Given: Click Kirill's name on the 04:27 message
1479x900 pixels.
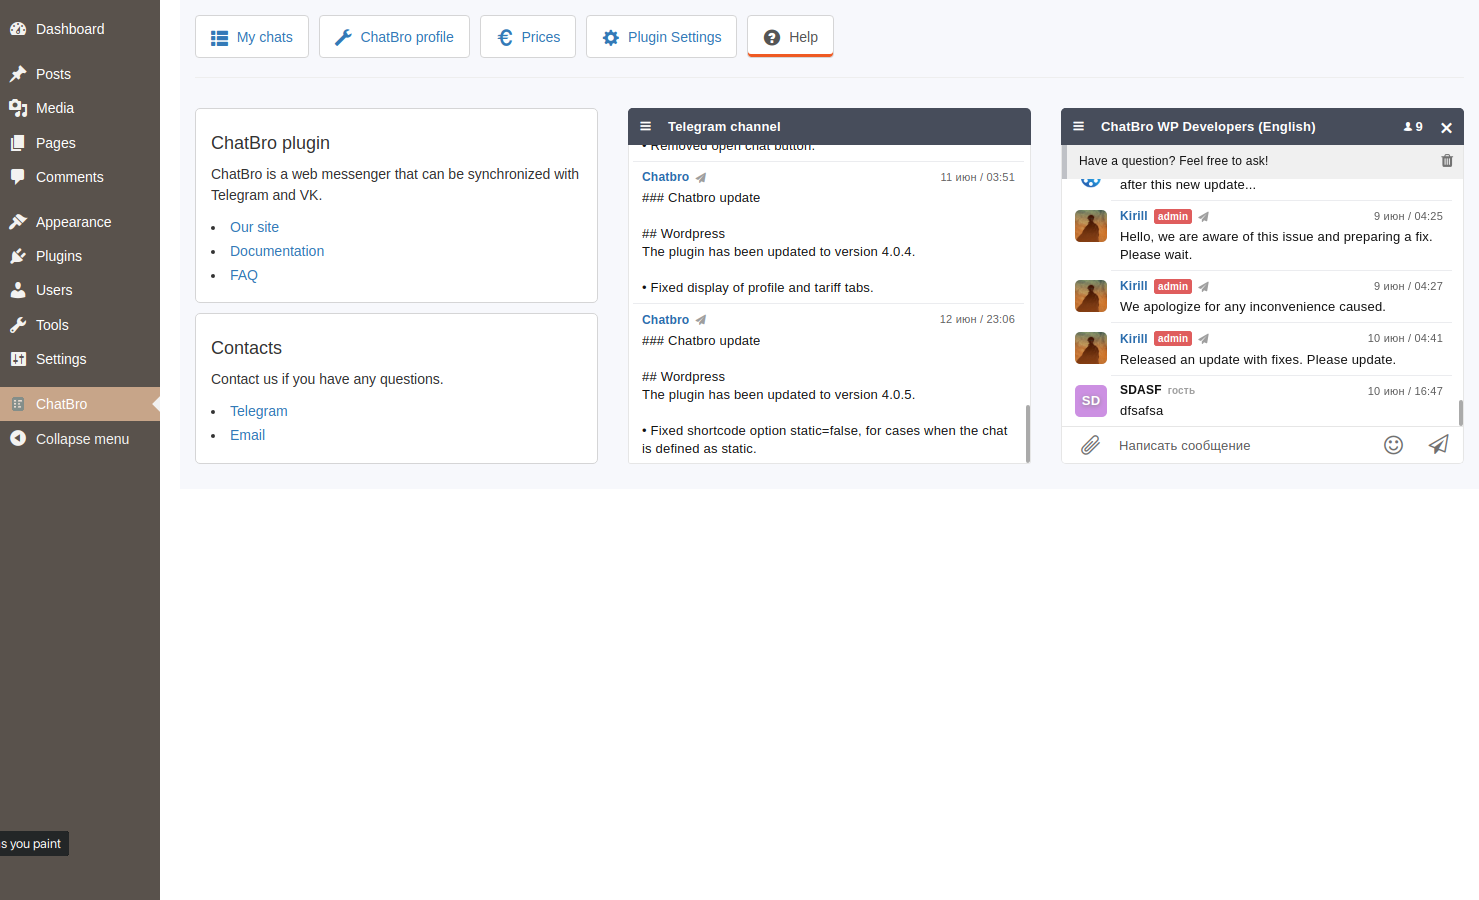Looking at the screenshot, I should click(1133, 286).
